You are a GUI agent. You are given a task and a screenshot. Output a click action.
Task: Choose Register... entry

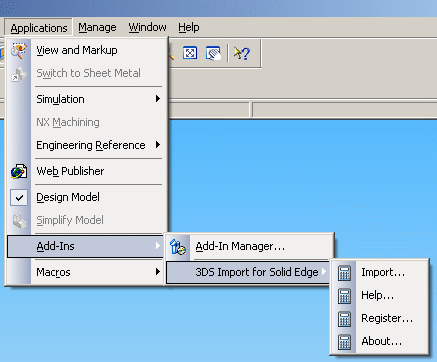(x=379, y=319)
